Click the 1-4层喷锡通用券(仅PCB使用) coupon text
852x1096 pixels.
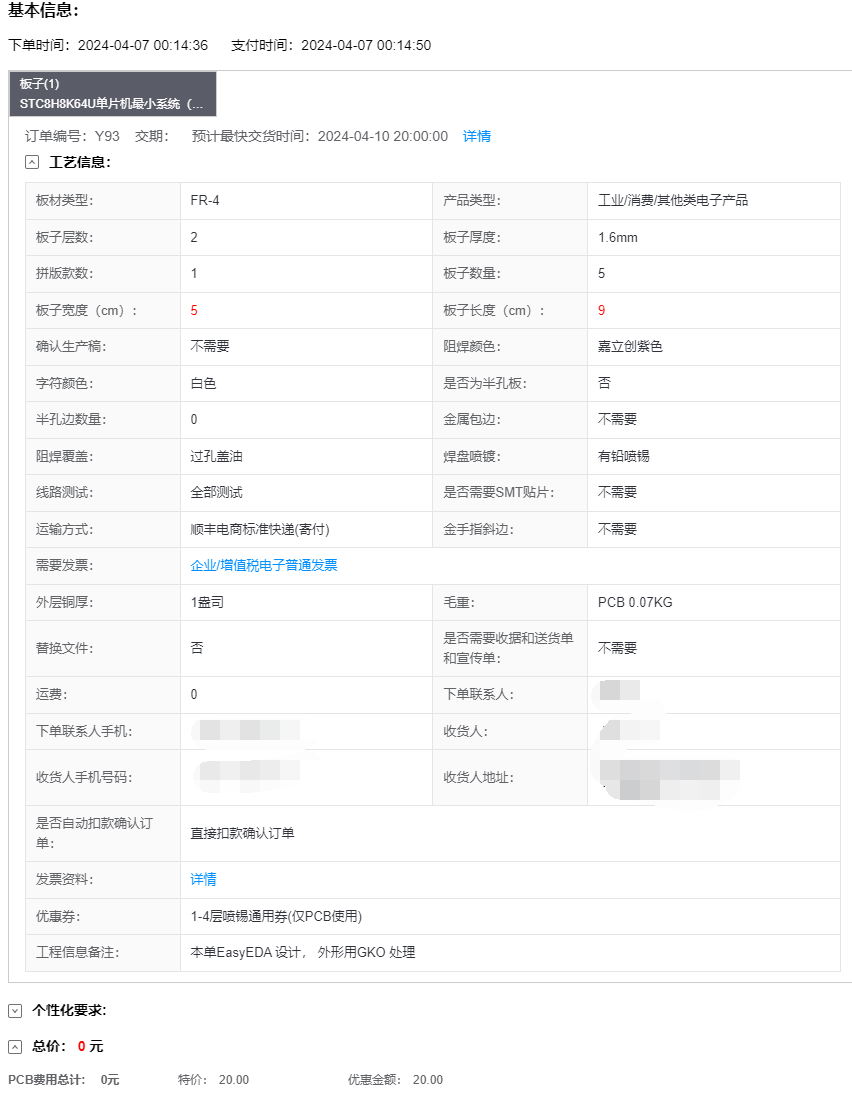276,916
